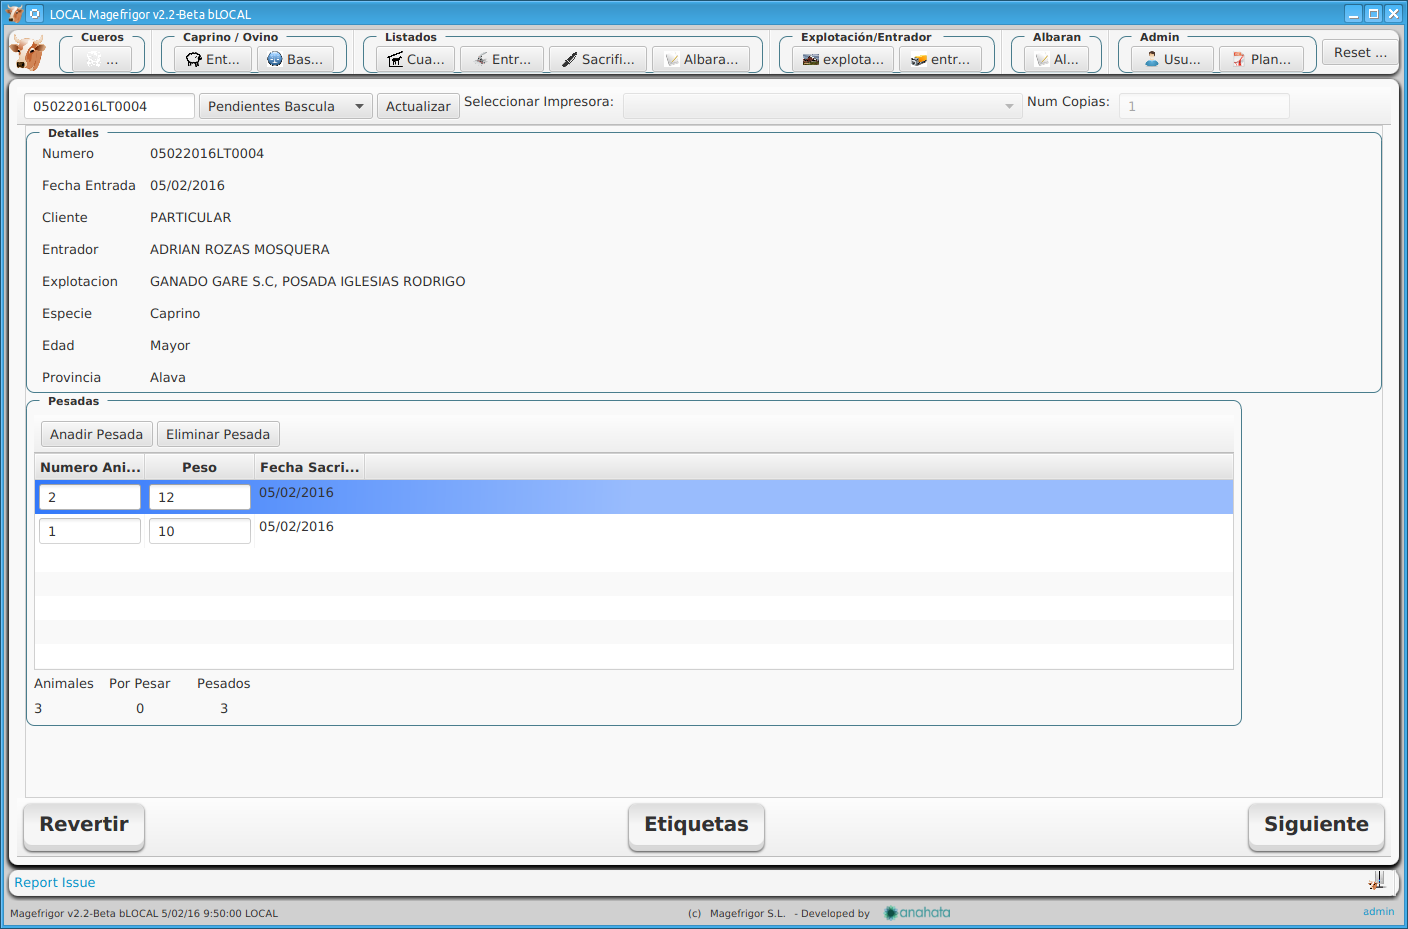Open the Usu... admin users button
Viewport: 1408px width, 929px height.
pos(1173,59)
